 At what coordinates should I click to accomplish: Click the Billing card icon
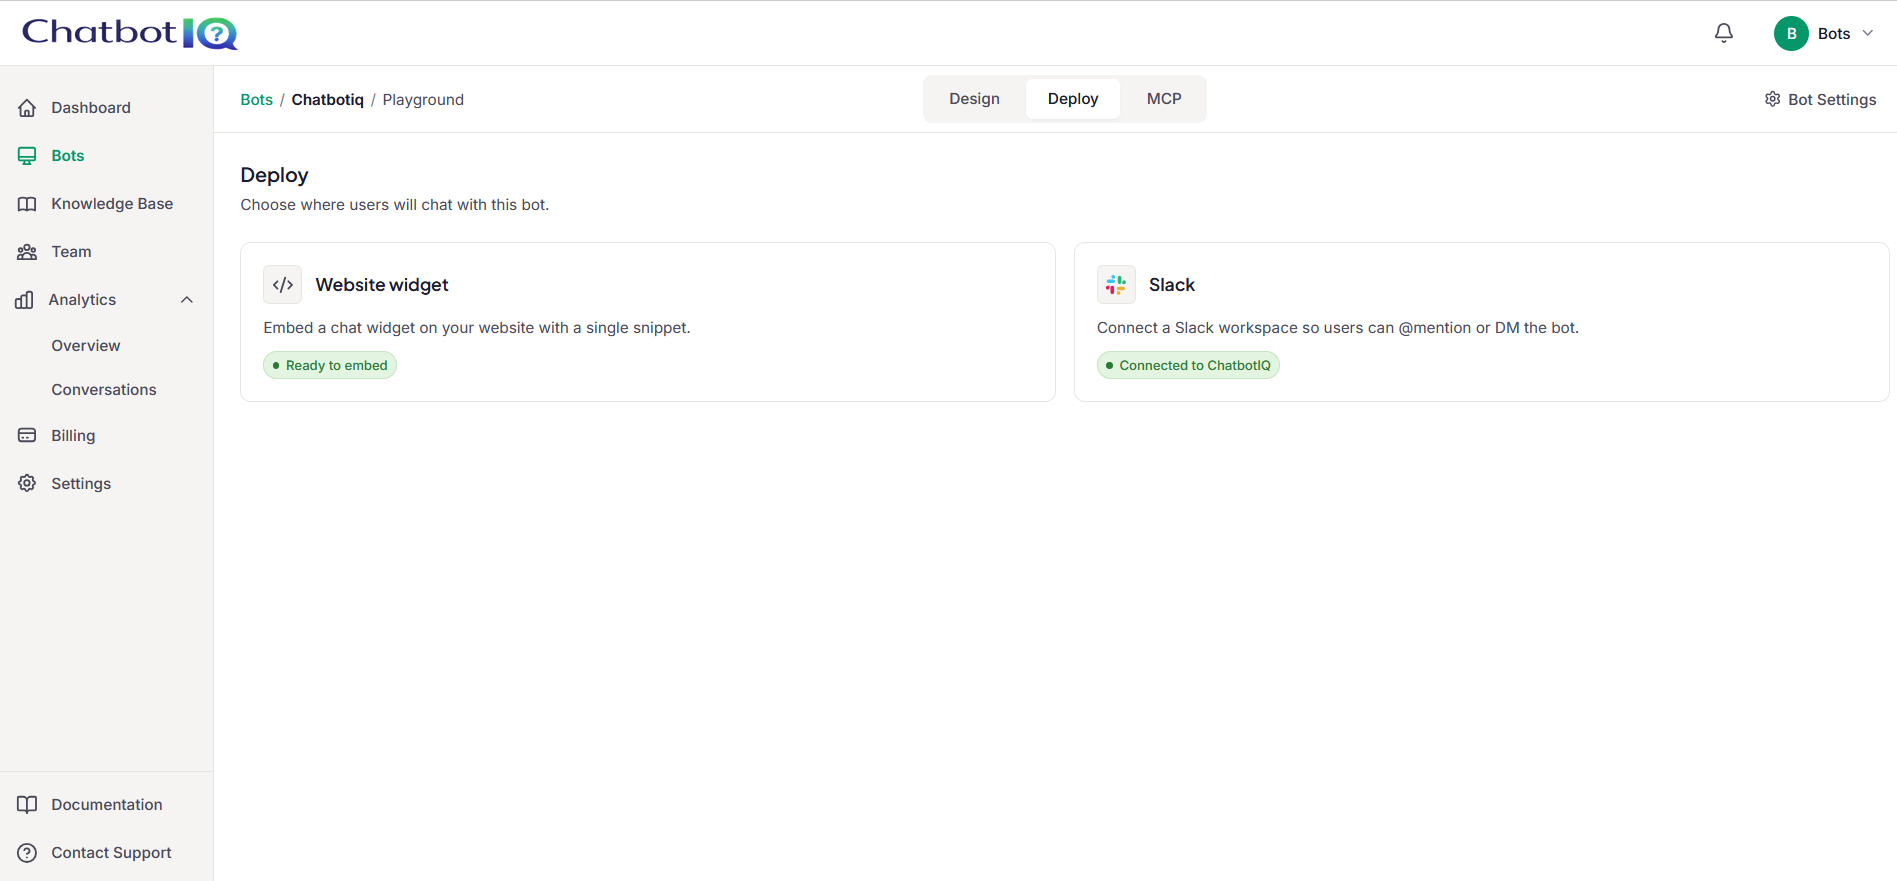[x=27, y=436]
